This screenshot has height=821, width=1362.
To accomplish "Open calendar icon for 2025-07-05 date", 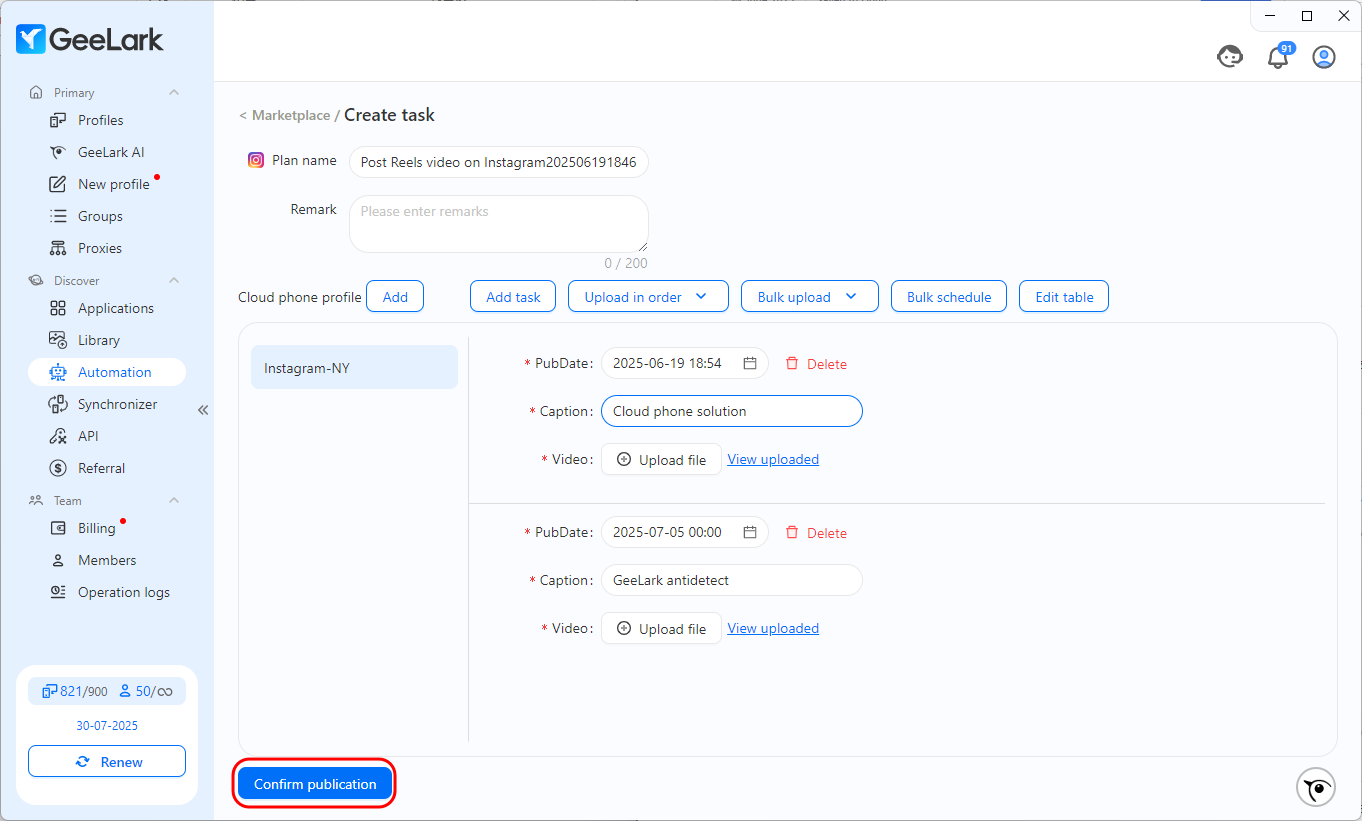I will [750, 532].
